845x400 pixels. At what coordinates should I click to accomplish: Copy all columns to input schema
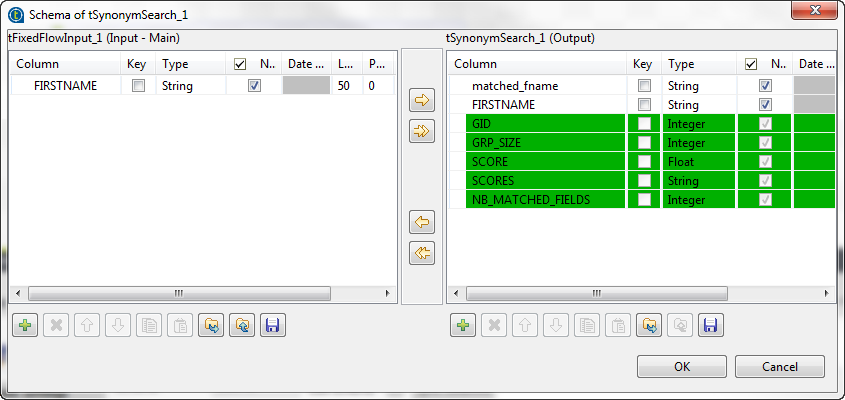point(422,253)
